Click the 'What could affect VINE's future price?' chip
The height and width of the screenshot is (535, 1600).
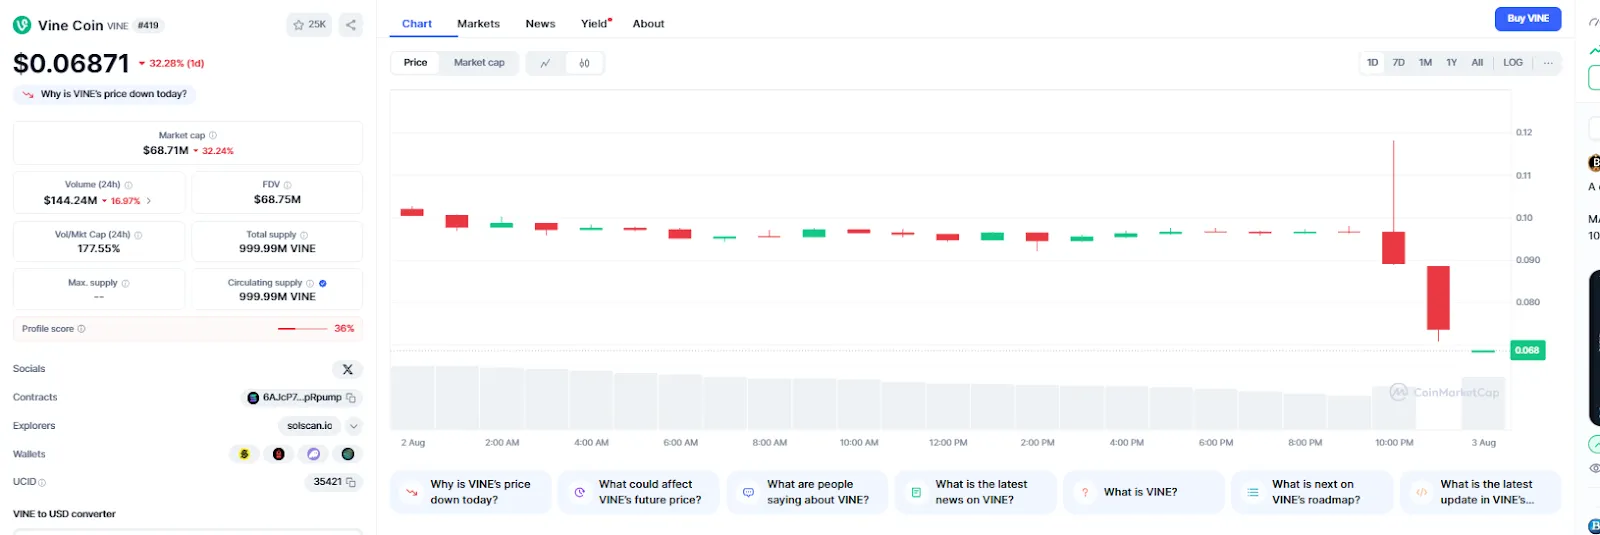click(x=639, y=492)
